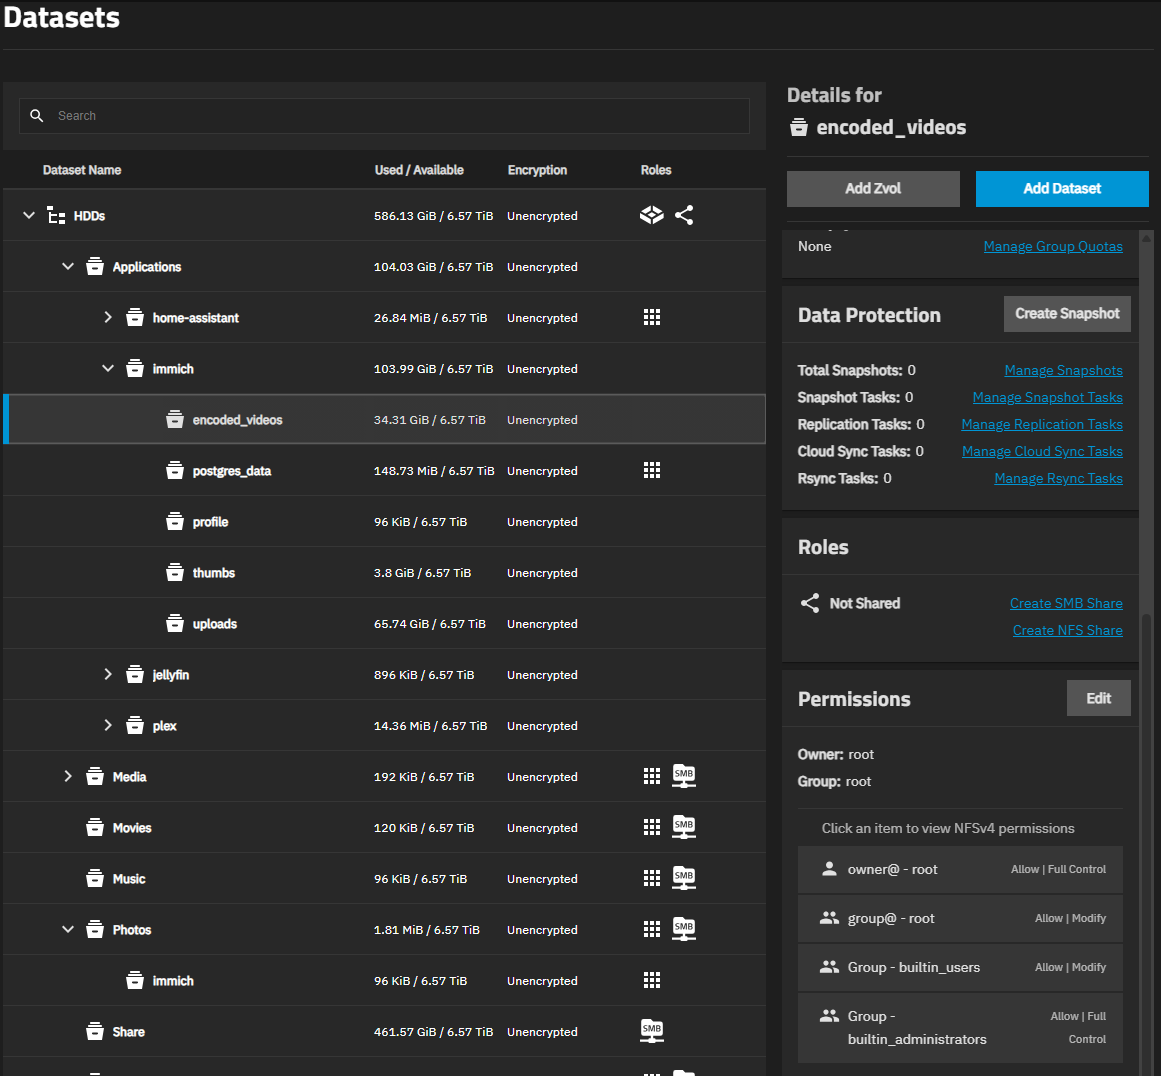
Task: Click the apps grid icon for home-assistant
Action: [x=652, y=318]
